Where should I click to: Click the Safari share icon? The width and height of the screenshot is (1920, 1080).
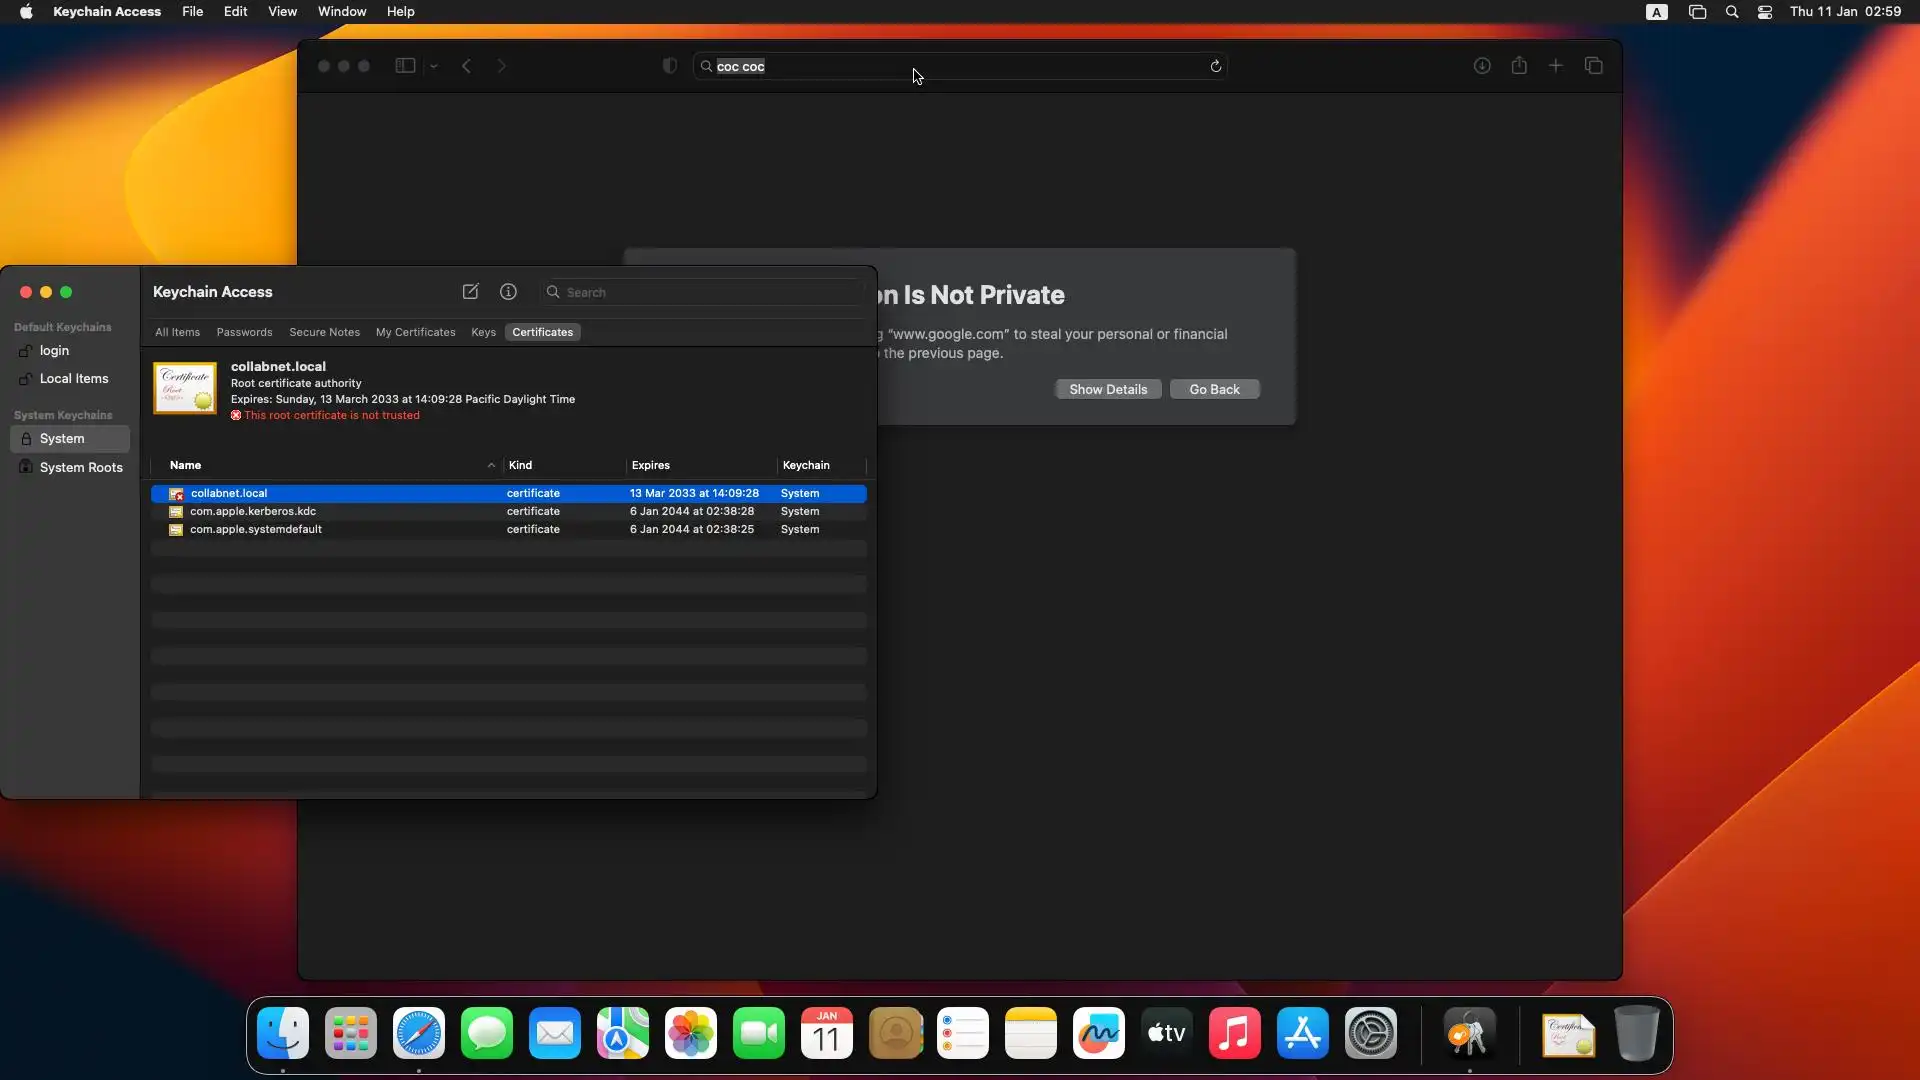1518,66
